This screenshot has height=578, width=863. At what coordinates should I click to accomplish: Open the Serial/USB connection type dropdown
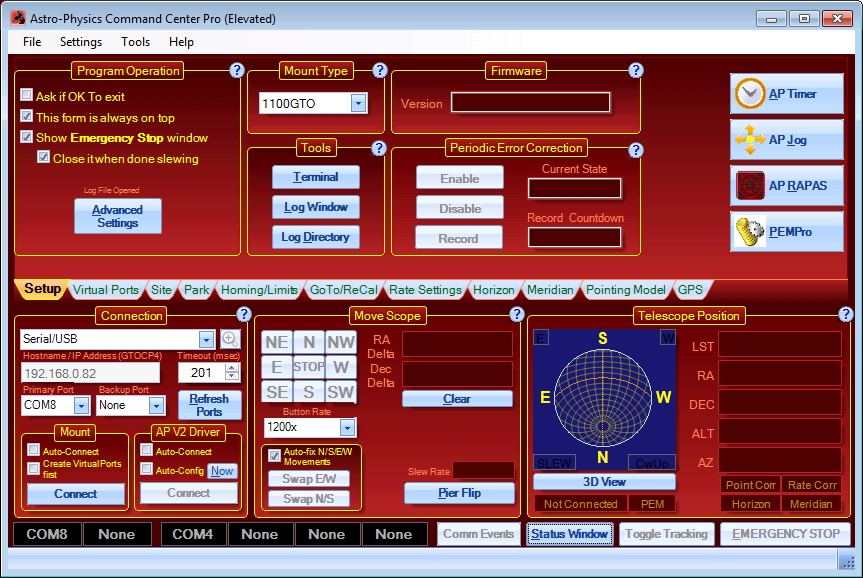(x=206, y=339)
